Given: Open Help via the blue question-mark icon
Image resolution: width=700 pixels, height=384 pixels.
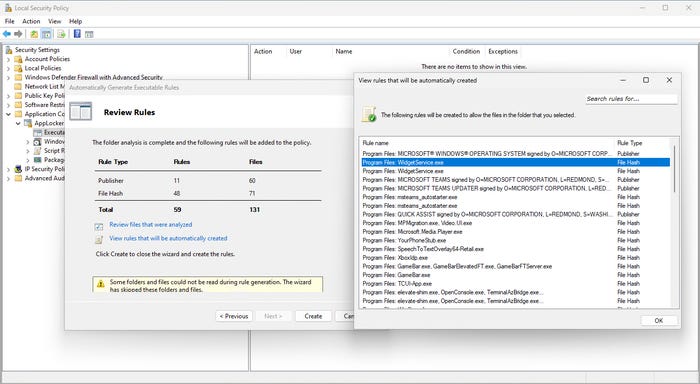Looking at the screenshot, I should (77, 34).
